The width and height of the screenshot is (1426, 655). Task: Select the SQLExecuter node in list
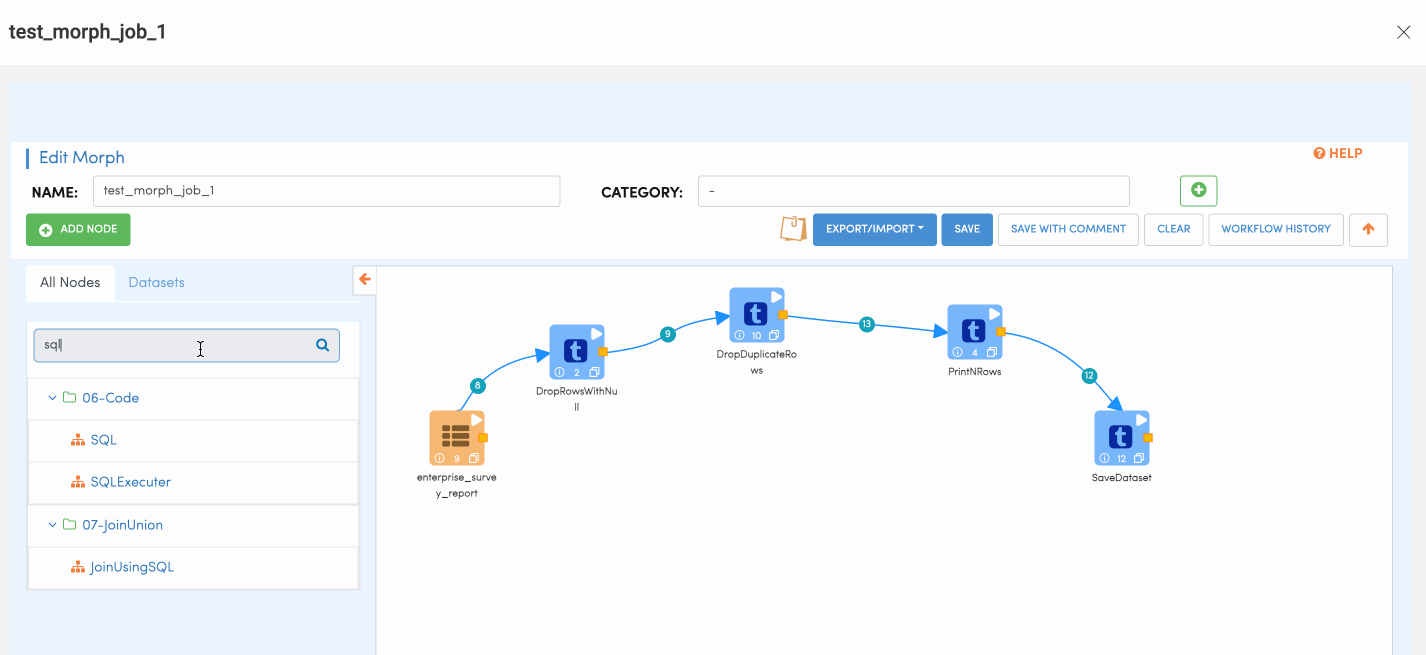[131, 482]
